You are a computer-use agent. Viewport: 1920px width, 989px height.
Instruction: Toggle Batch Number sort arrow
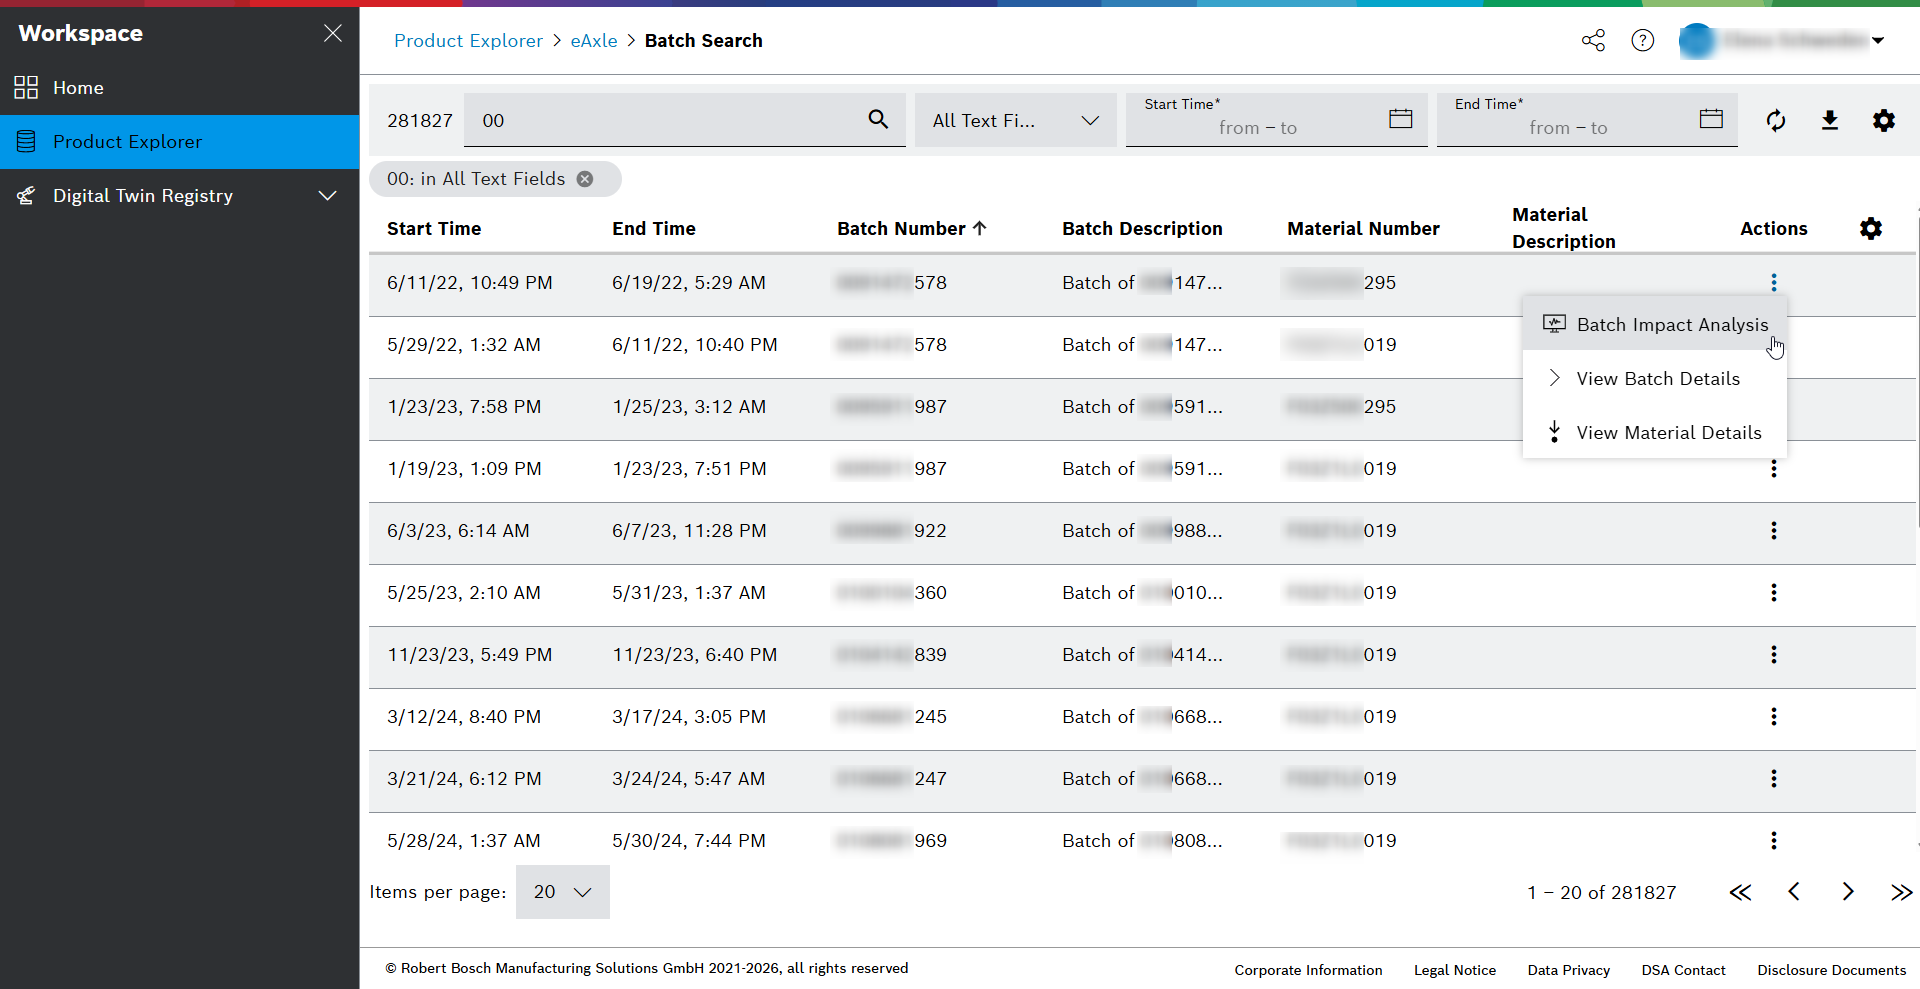[980, 228]
